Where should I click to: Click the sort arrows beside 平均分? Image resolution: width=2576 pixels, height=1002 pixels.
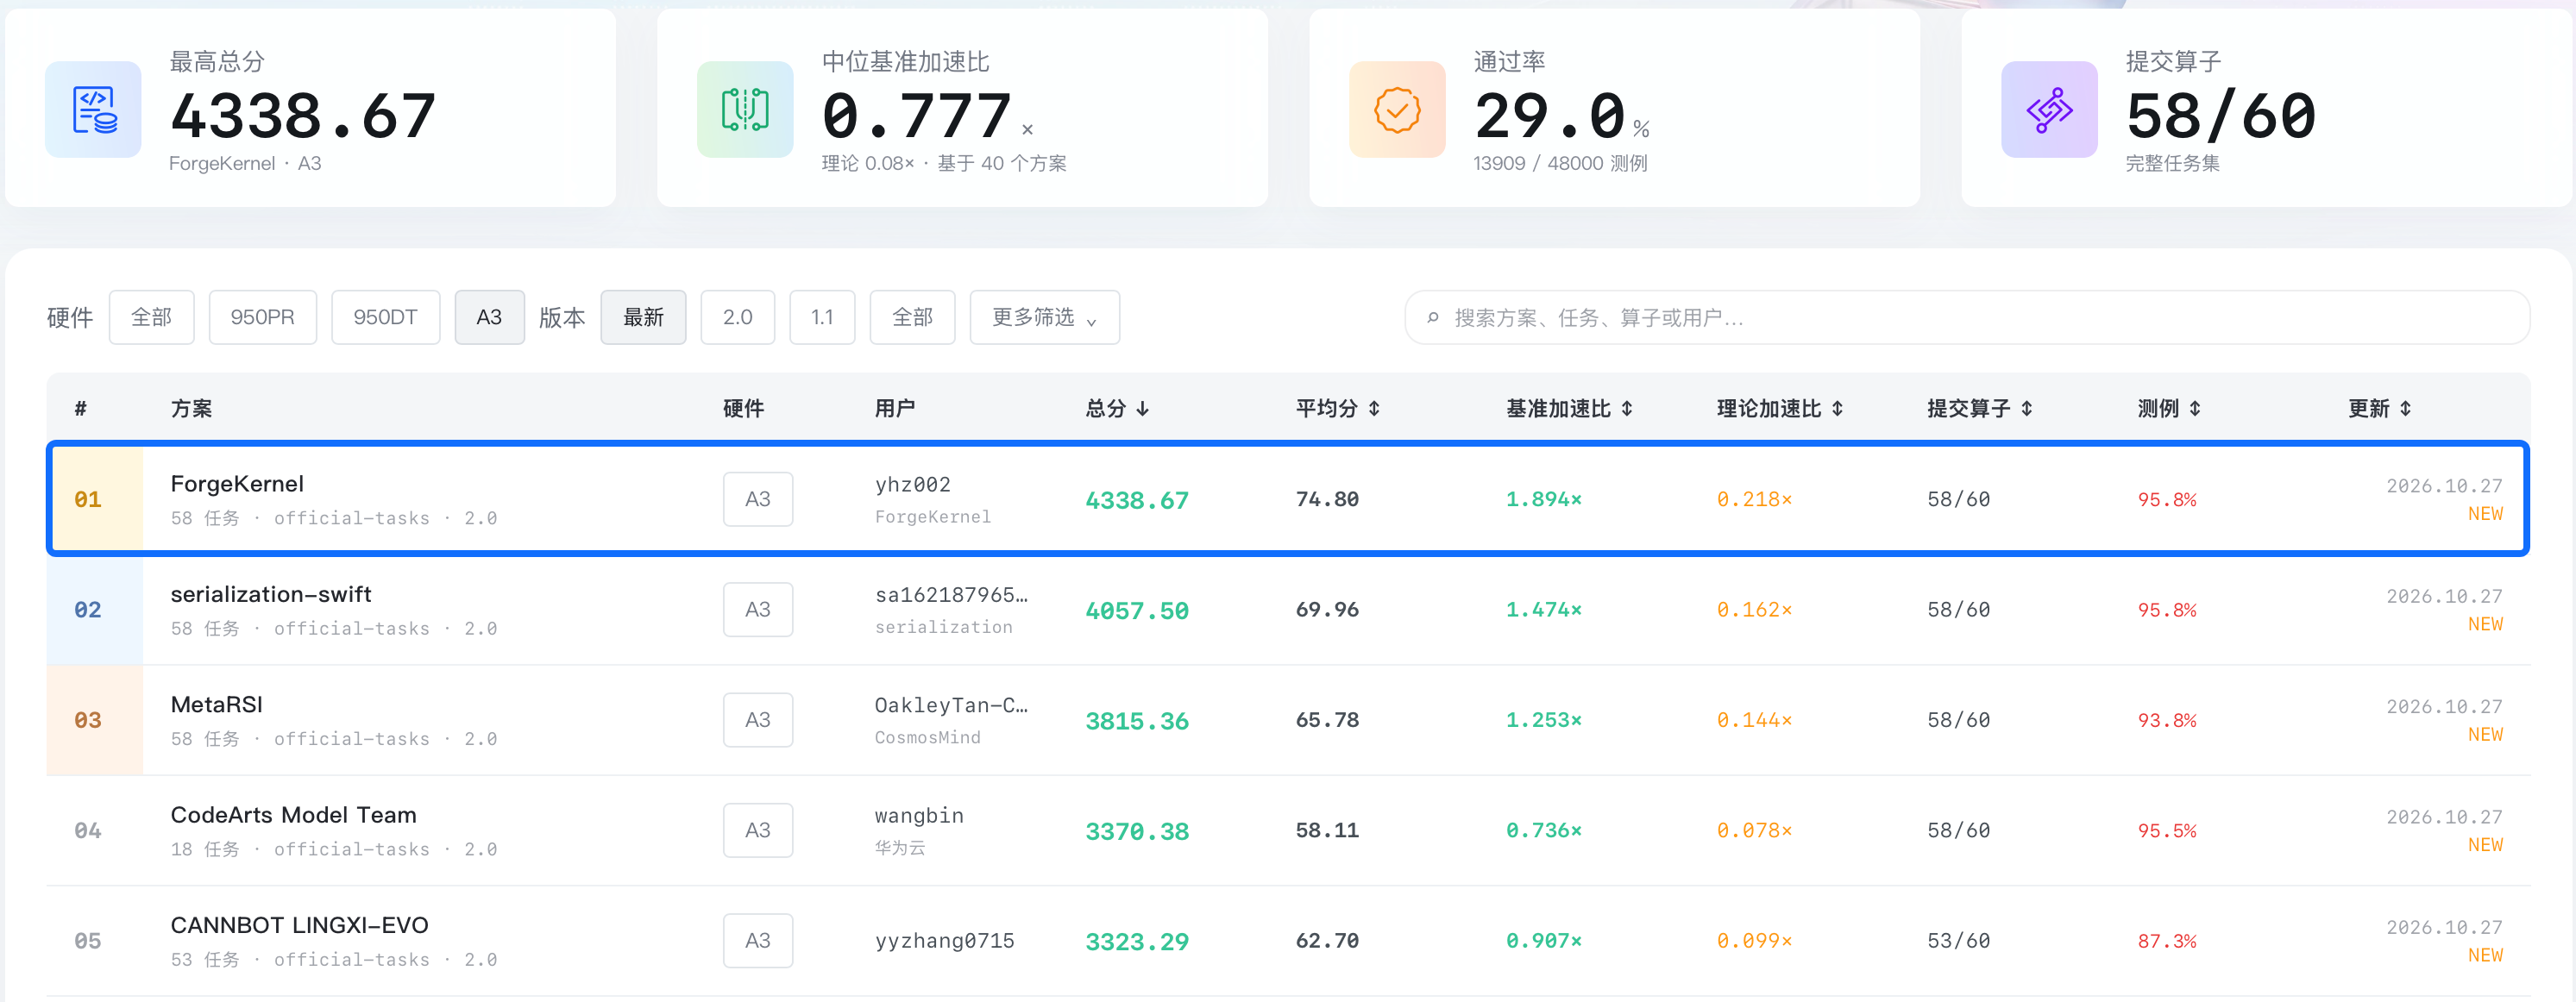click(x=1374, y=408)
